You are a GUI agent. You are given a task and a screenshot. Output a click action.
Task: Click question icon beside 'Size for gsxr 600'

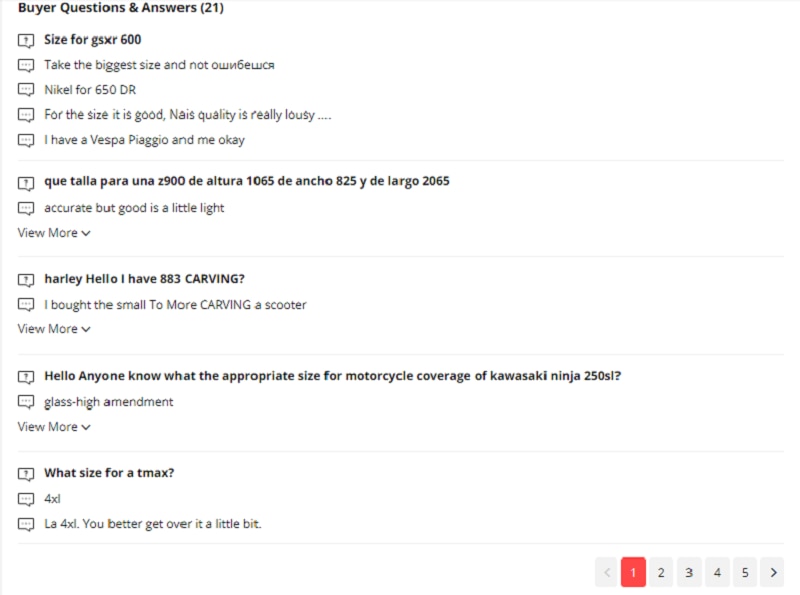click(26, 40)
